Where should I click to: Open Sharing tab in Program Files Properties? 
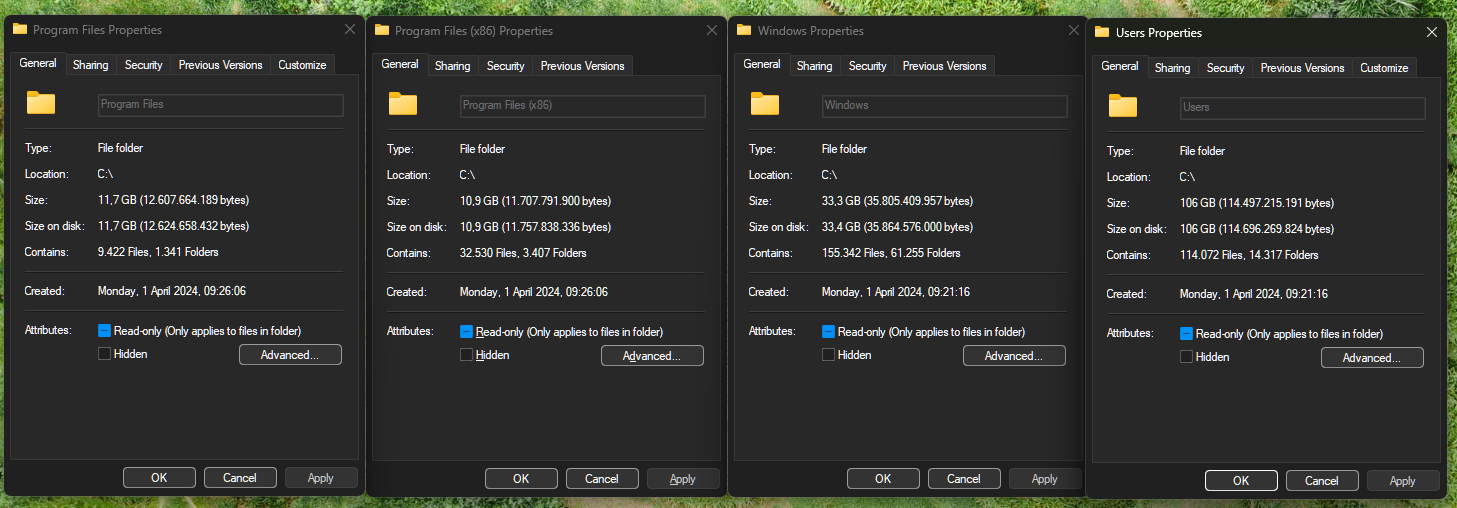pyautogui.click(x=90, y=65)
